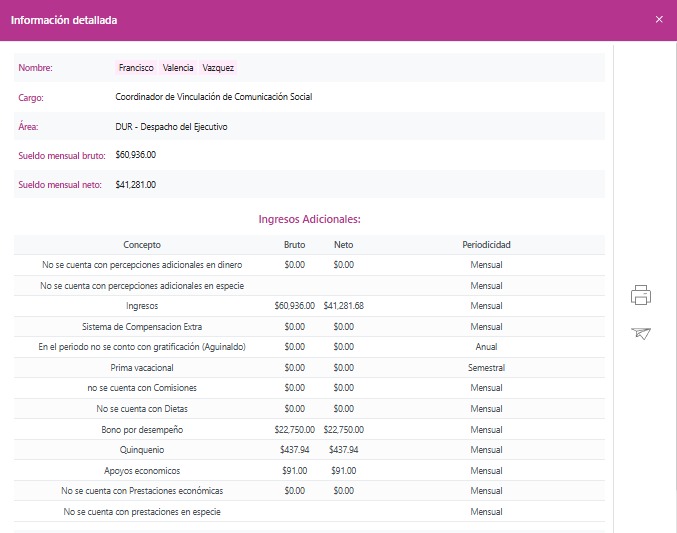Click the Sueldo mensual bruto value
677x533 pixels.
[136, 155]
